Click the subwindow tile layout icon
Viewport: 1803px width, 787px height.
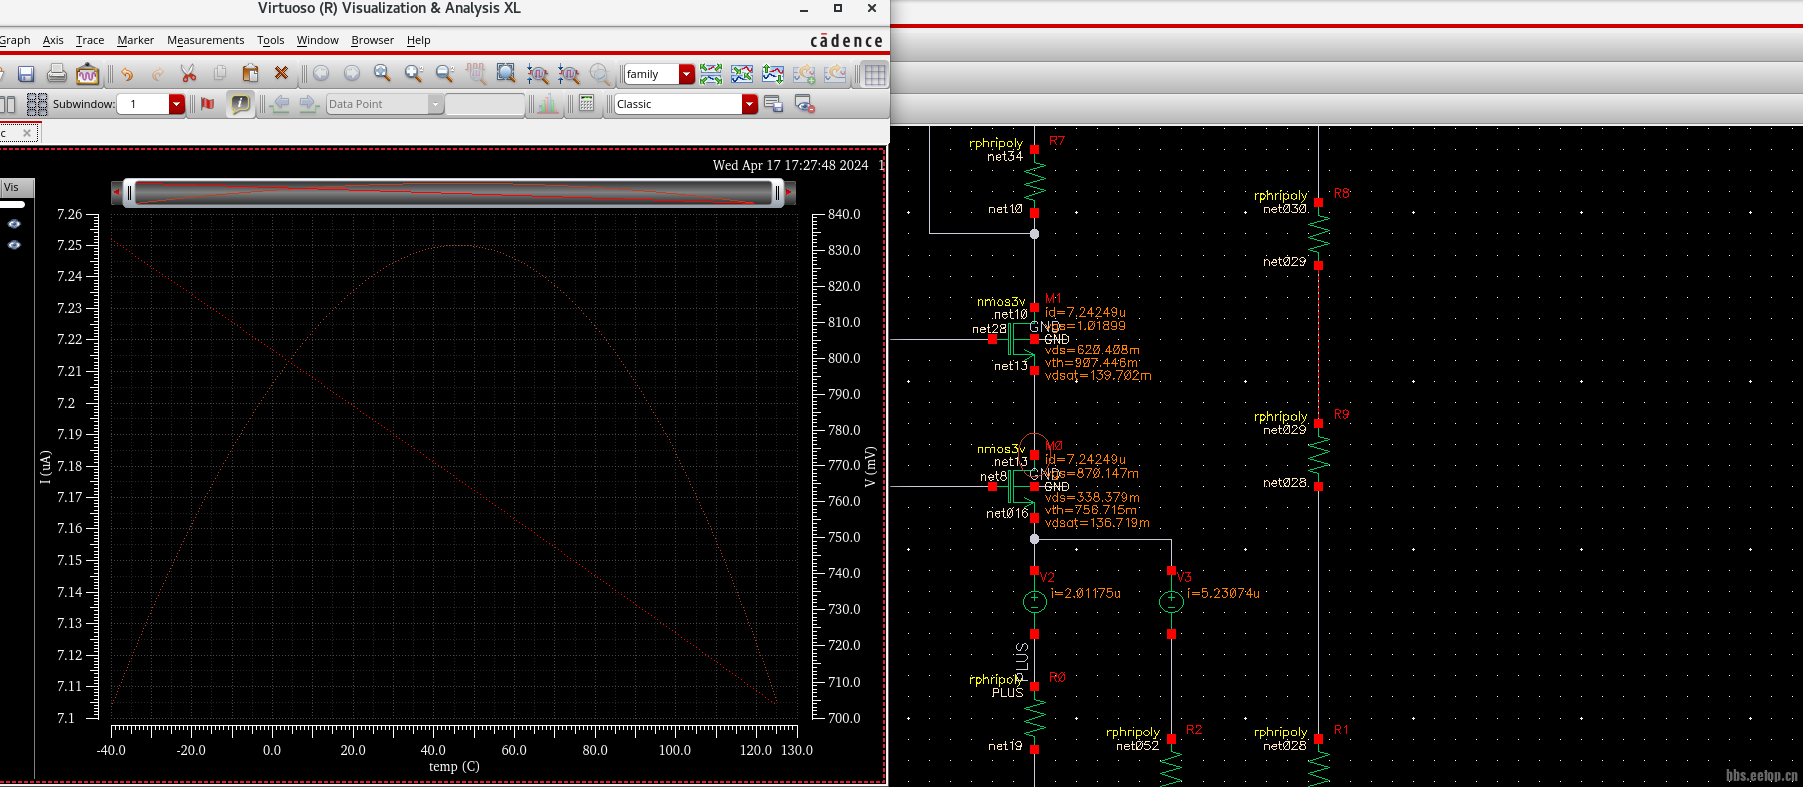[x=37, y=104]
